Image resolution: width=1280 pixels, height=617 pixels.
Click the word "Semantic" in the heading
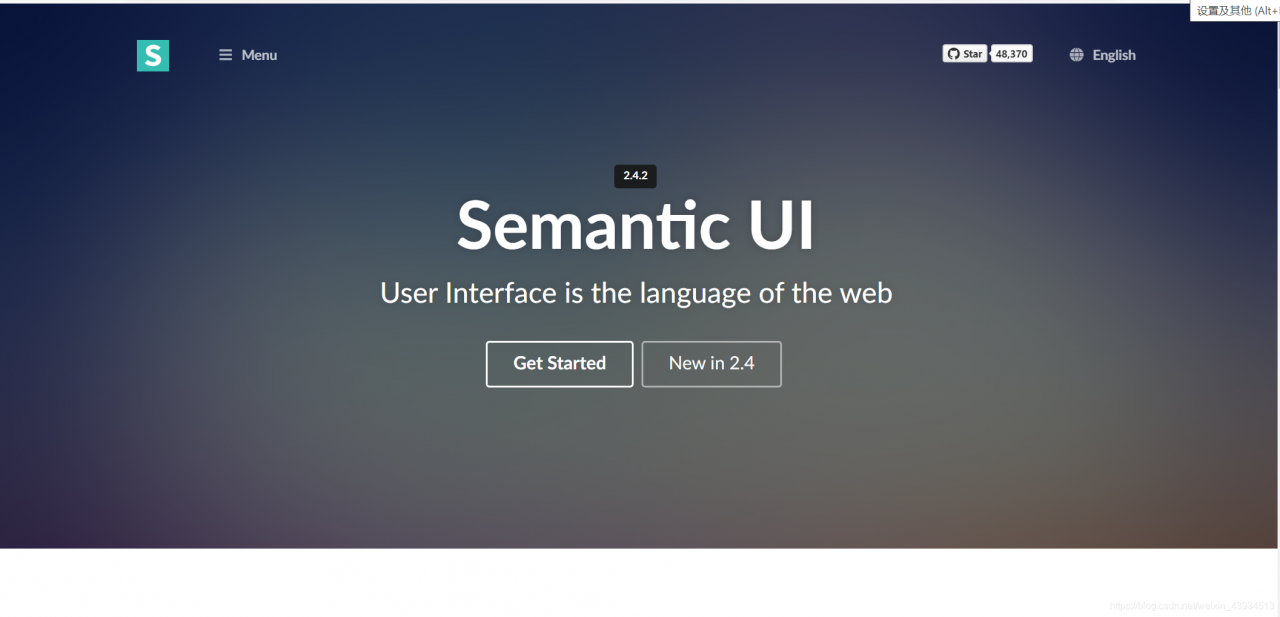tap(594, 224)
